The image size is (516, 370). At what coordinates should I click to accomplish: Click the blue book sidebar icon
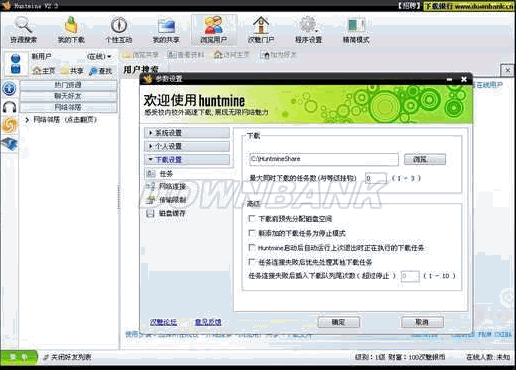pyautogui.click(x=9, y=144)
